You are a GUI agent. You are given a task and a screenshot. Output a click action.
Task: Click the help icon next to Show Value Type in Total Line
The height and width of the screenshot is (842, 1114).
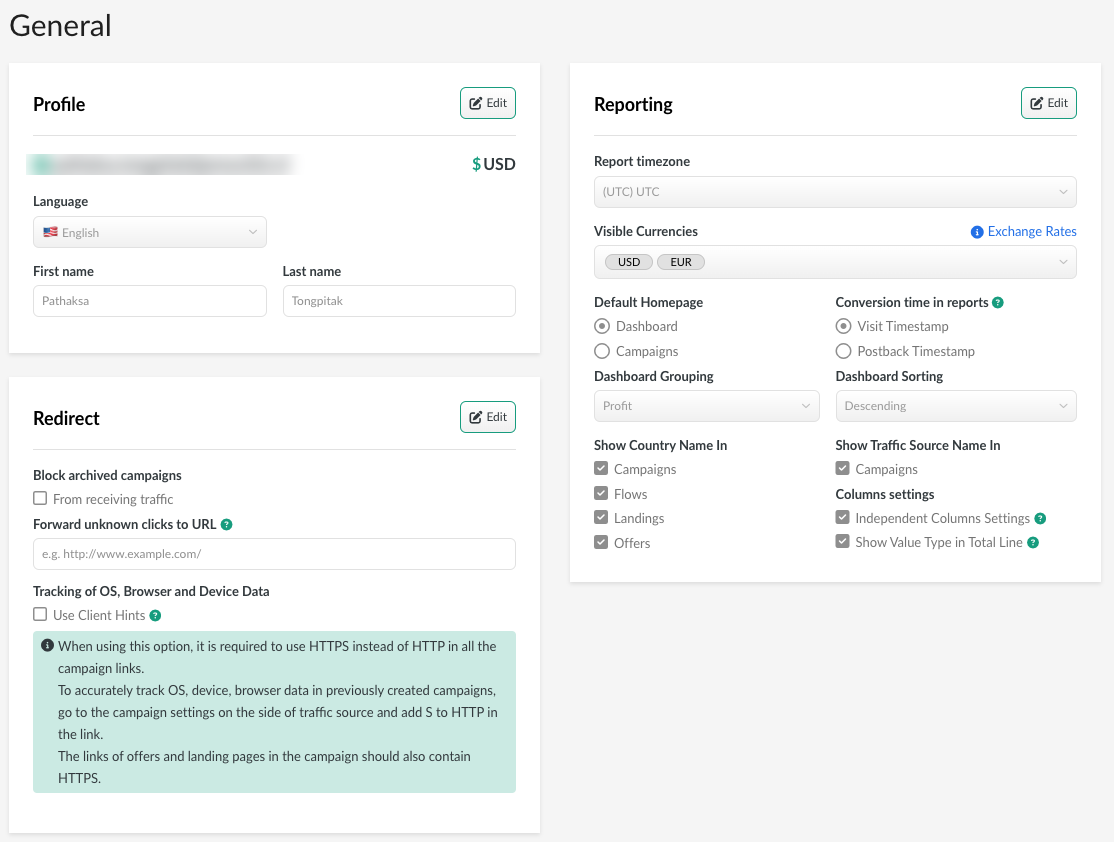(1033, 542)
